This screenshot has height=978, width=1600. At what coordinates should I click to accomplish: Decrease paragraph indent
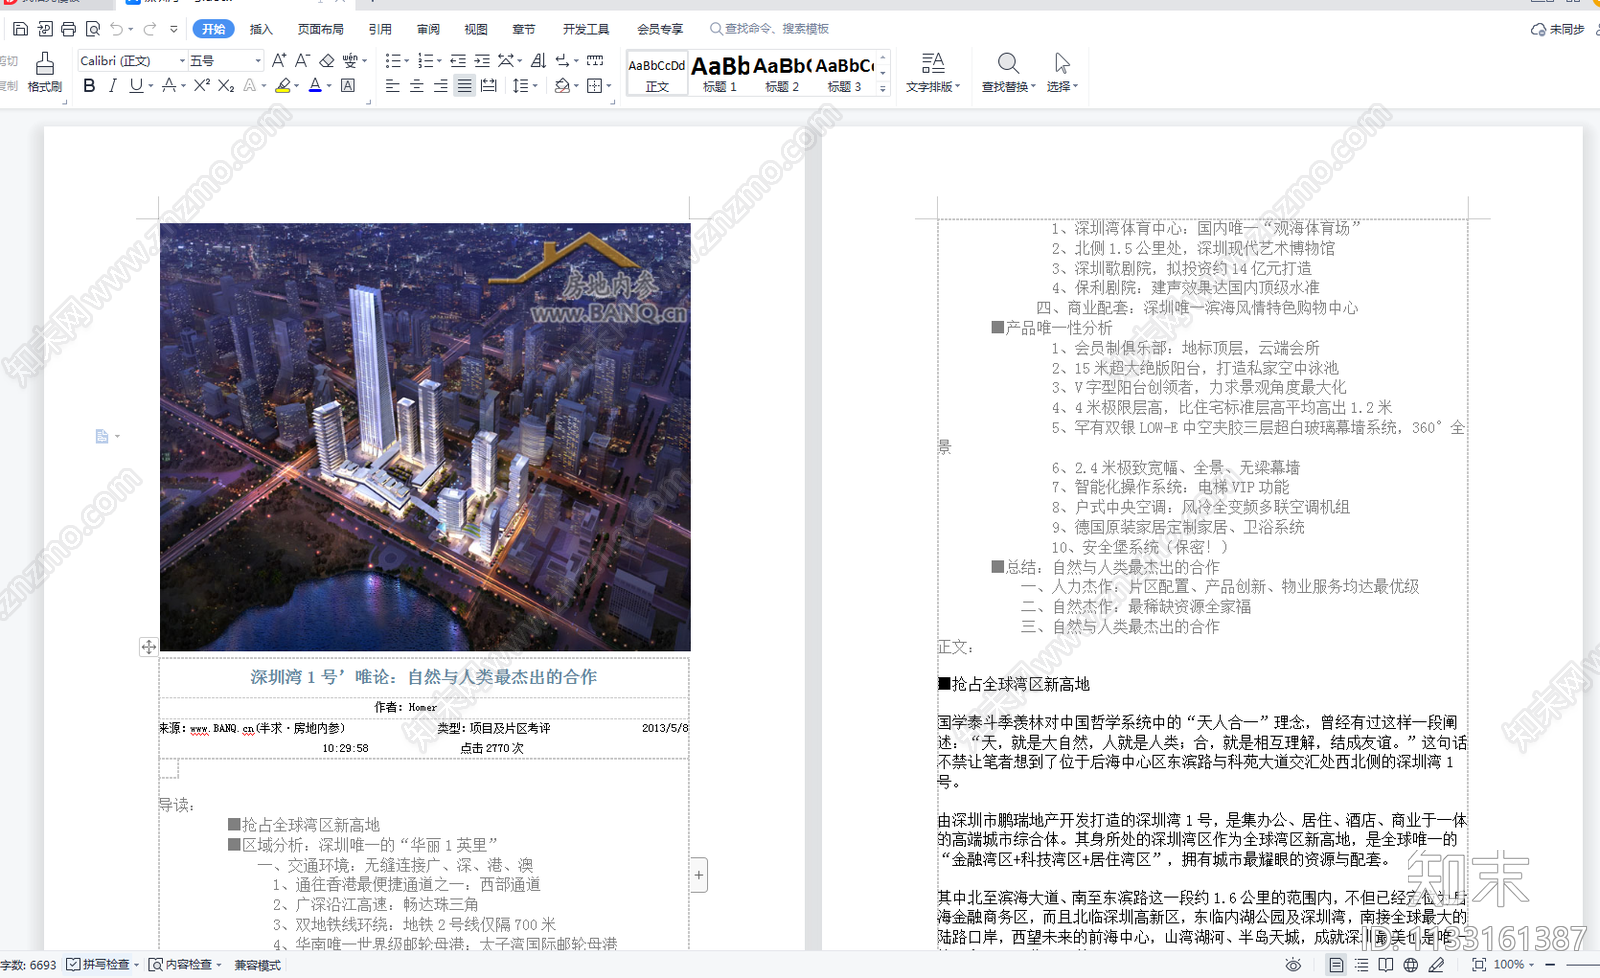pyautogui.click(x=458, y=61)
